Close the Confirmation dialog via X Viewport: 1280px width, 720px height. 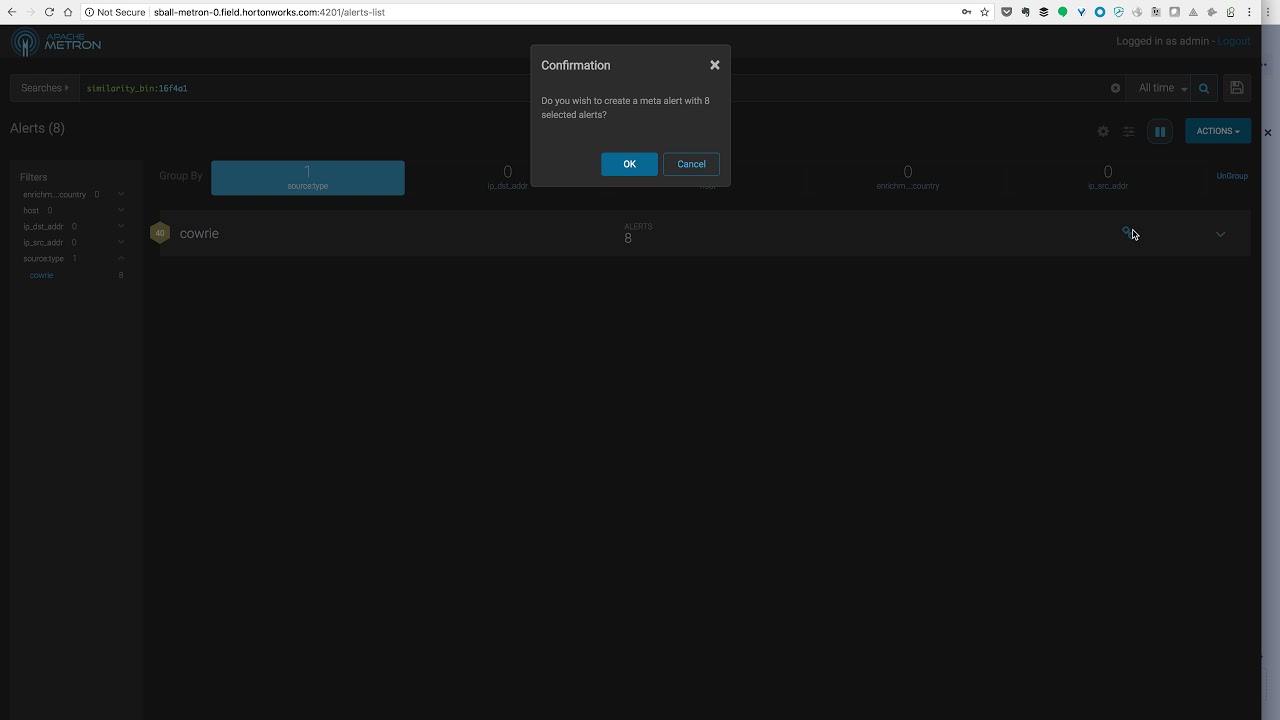(x=715, y=65)
